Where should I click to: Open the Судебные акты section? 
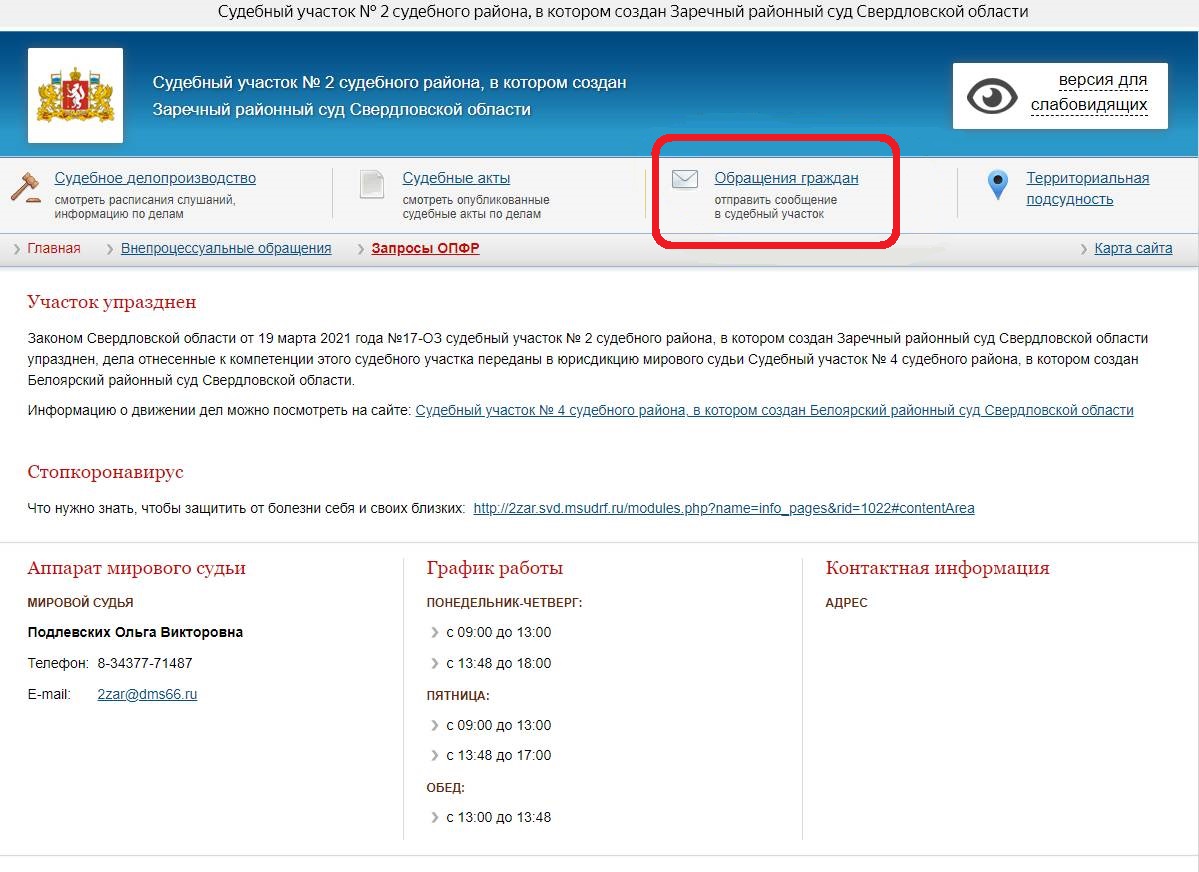click(x=457, y=177)
